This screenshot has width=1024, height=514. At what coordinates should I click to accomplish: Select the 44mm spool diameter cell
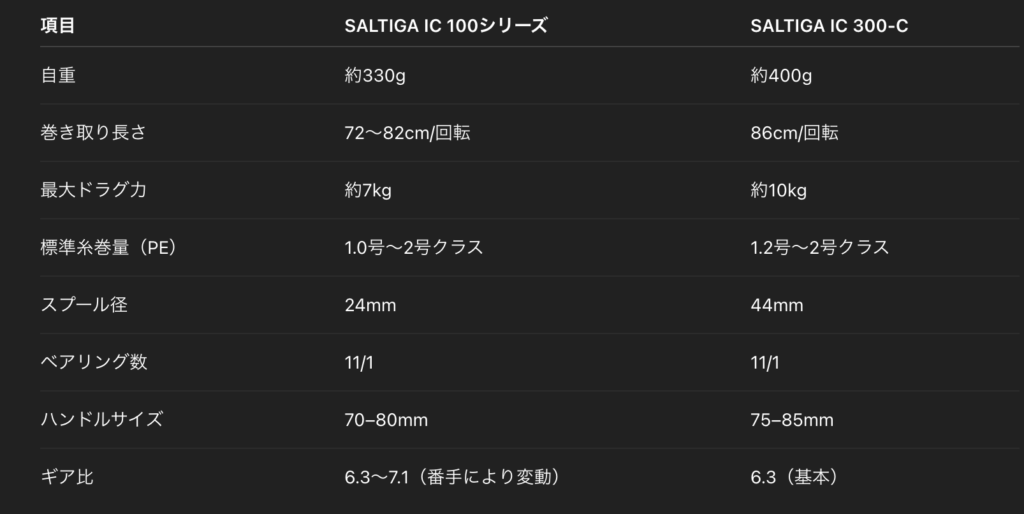pos(777,305)
